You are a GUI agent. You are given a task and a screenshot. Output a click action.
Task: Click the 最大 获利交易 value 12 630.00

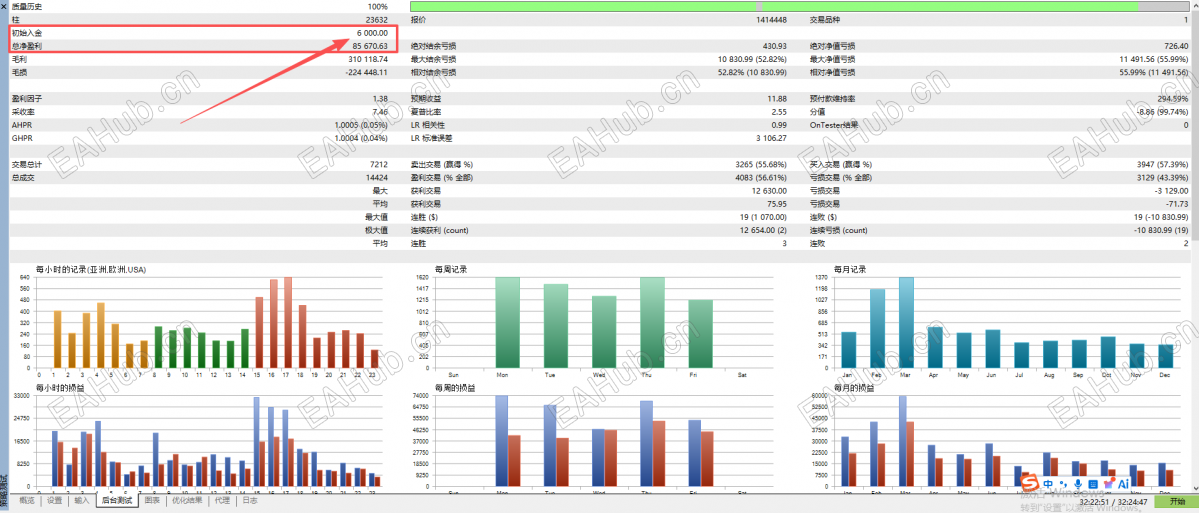click(x=771, y=190)
